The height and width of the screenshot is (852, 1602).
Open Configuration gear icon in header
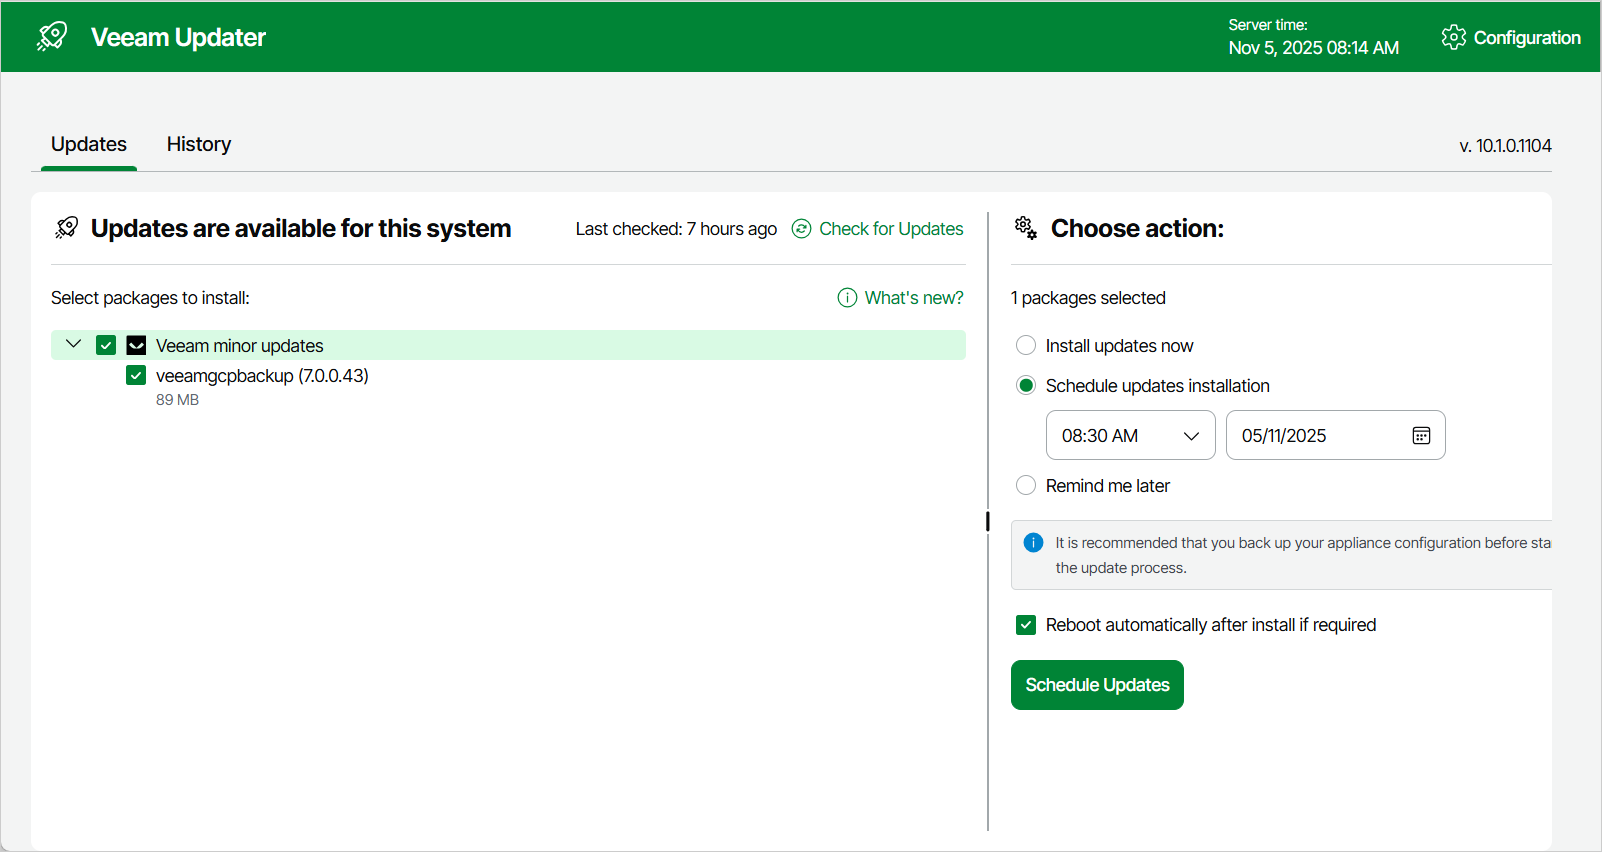pos(1453,37)
